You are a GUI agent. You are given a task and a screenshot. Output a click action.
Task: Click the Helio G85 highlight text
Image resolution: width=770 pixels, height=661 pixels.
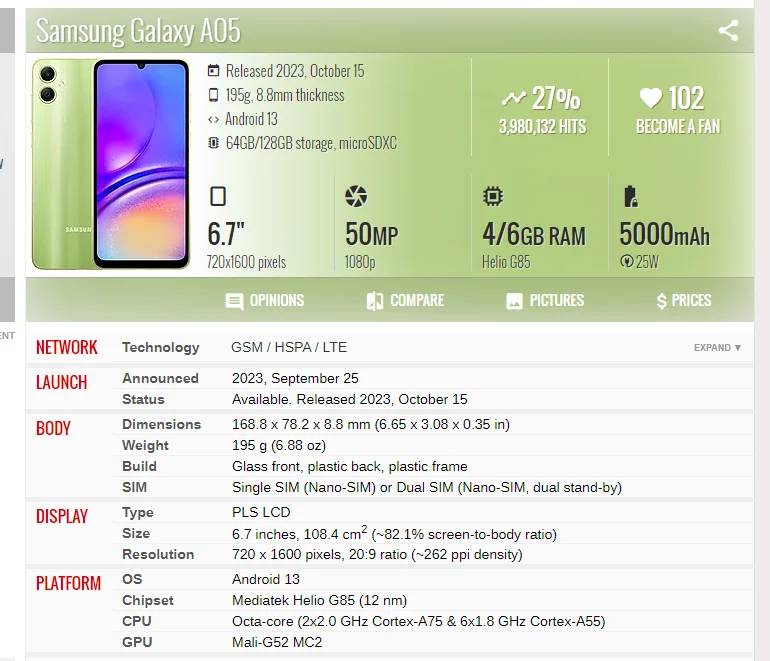pos(506,262)
